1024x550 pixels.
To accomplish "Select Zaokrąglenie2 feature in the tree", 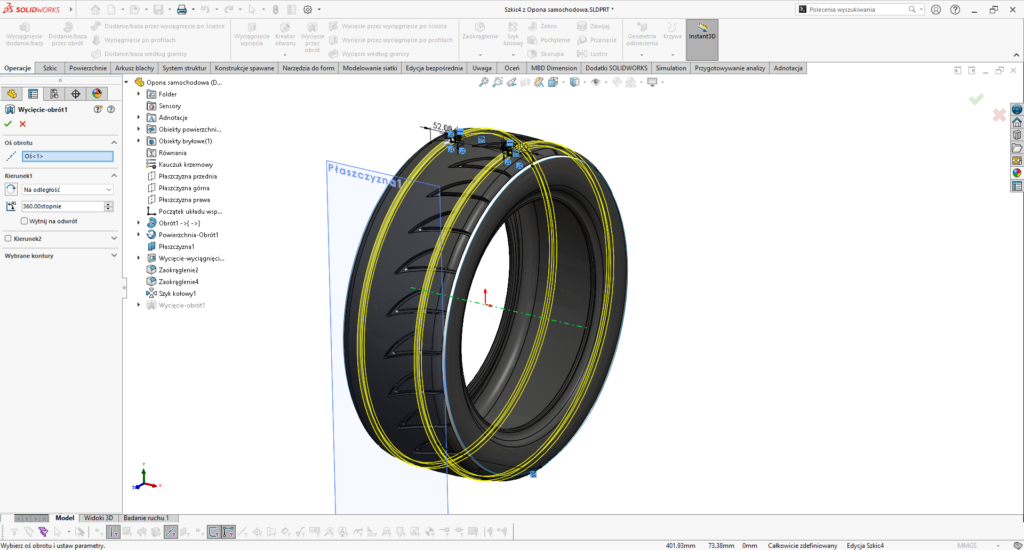I will 178,270.
